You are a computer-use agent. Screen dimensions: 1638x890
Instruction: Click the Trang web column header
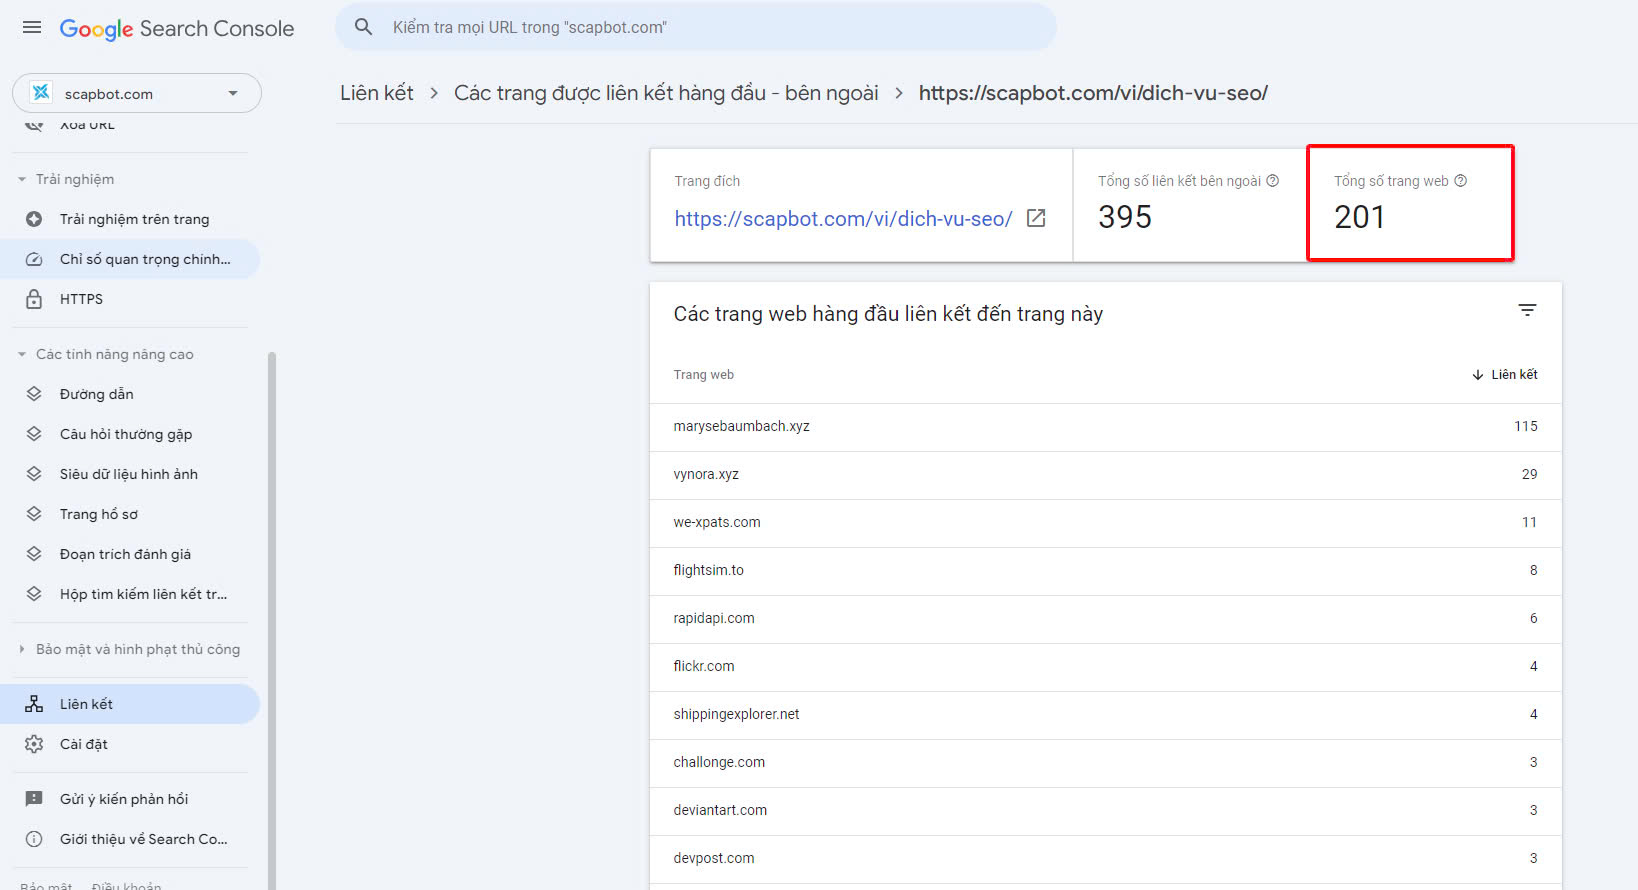pyautogui.click(x=704, y=375)
